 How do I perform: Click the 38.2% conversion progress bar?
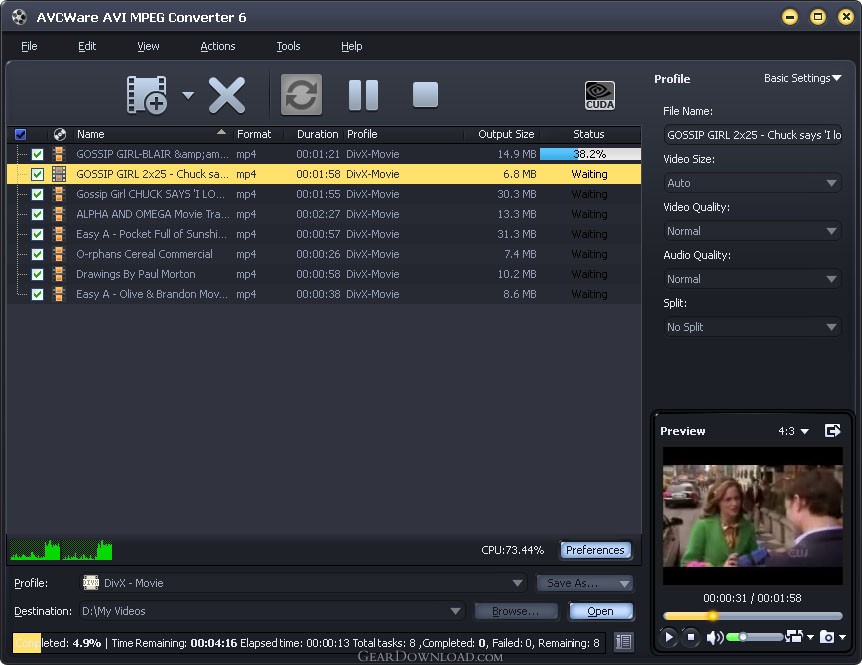pyautogui.click(x=590, y=154)
